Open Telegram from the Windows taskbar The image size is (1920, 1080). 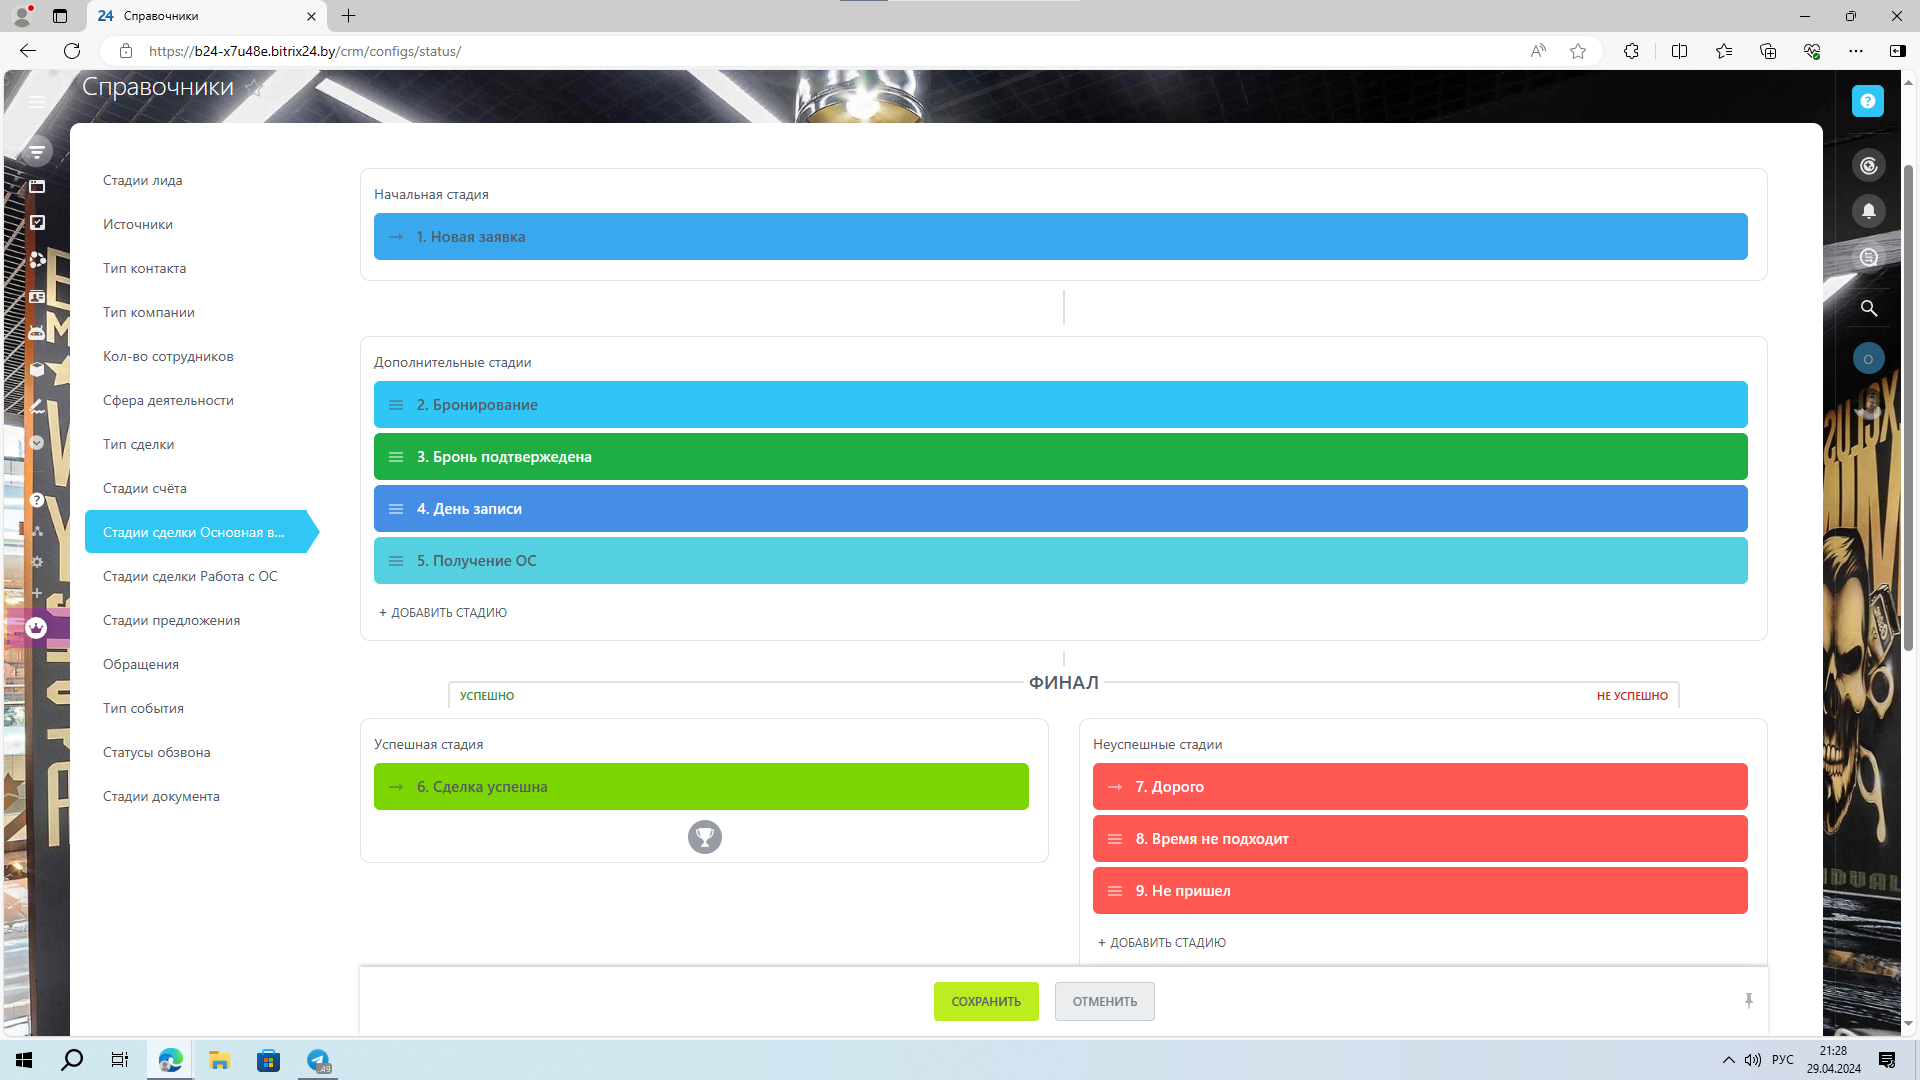(x=318, y=1060)
